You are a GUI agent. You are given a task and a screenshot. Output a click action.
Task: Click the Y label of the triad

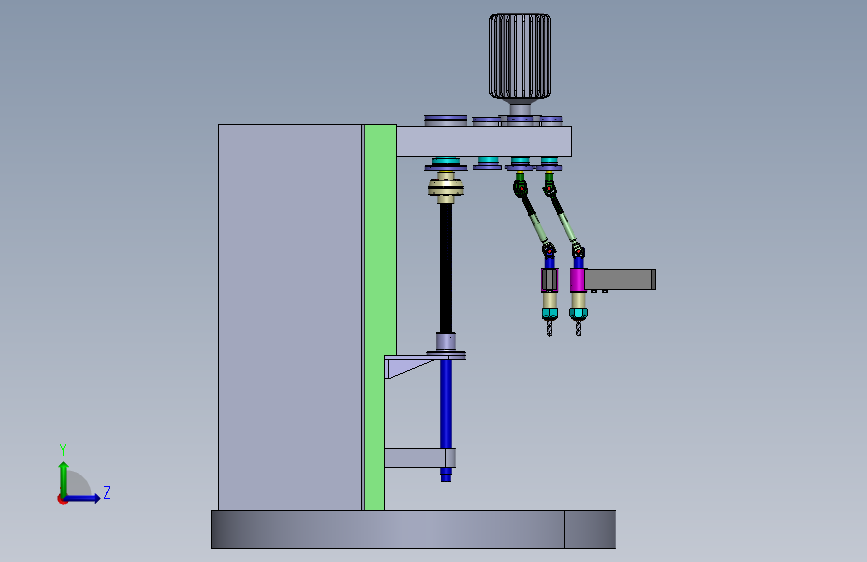63,450
